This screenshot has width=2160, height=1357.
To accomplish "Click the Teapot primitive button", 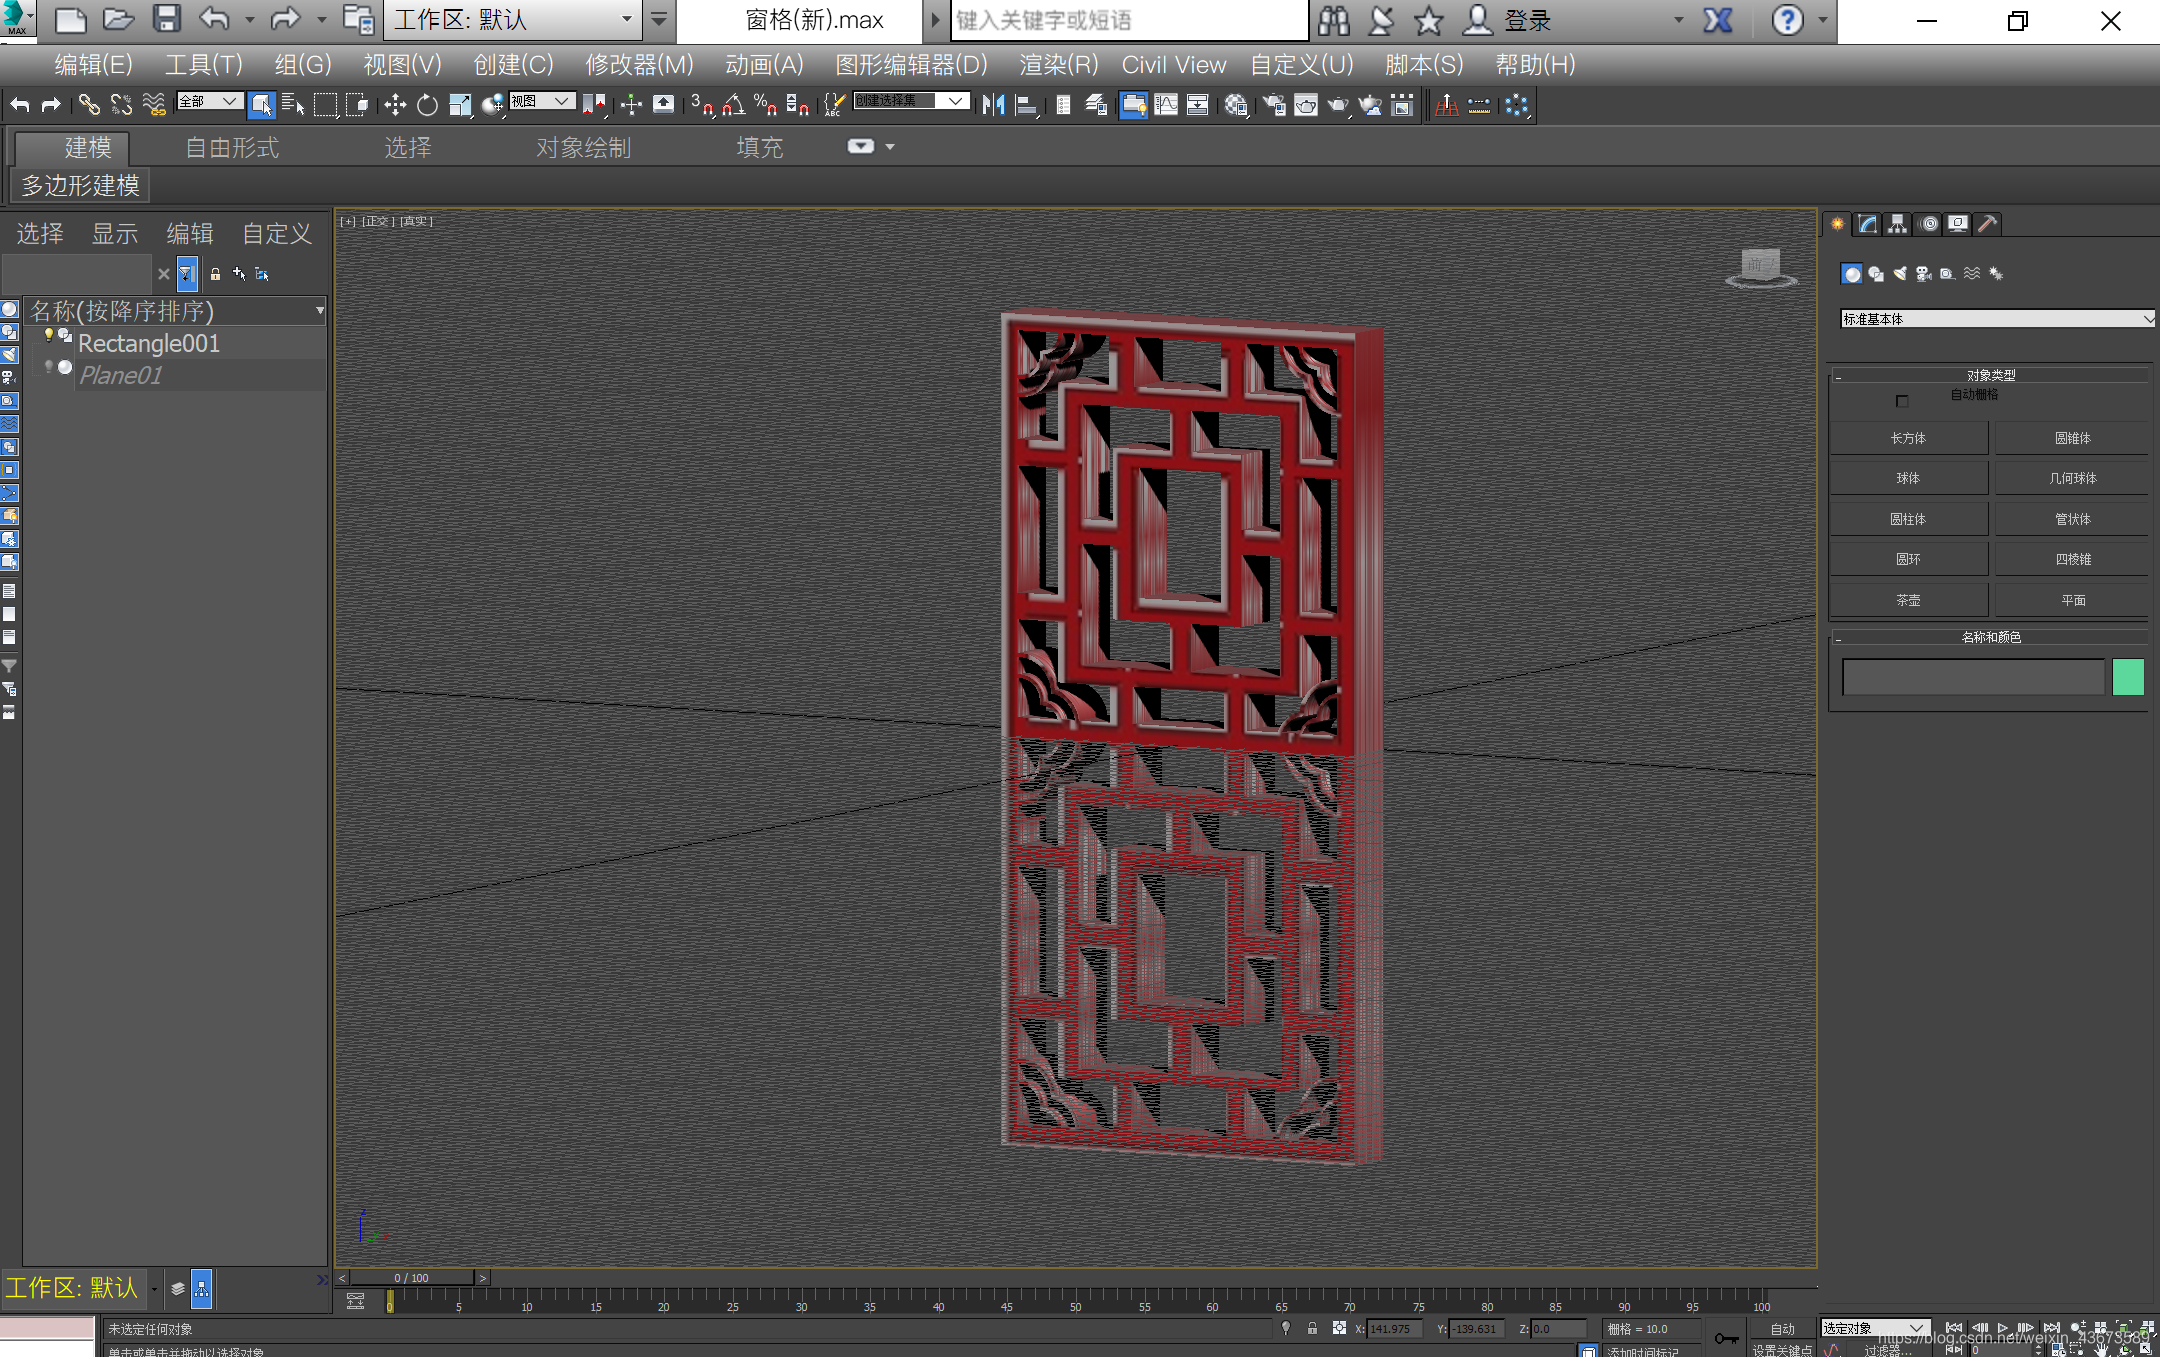I will [x=1908, y=600].
